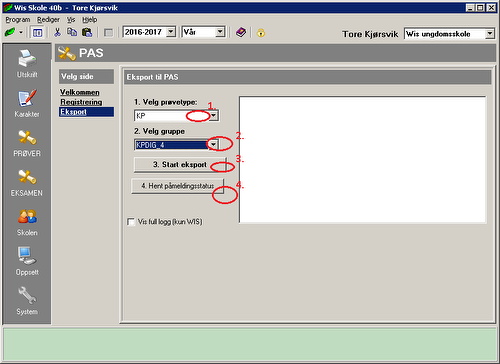The height and width of the screenshot is (364, 500).
Task: Click the 3. Start eksport button
Action: [x=180, y=165]
